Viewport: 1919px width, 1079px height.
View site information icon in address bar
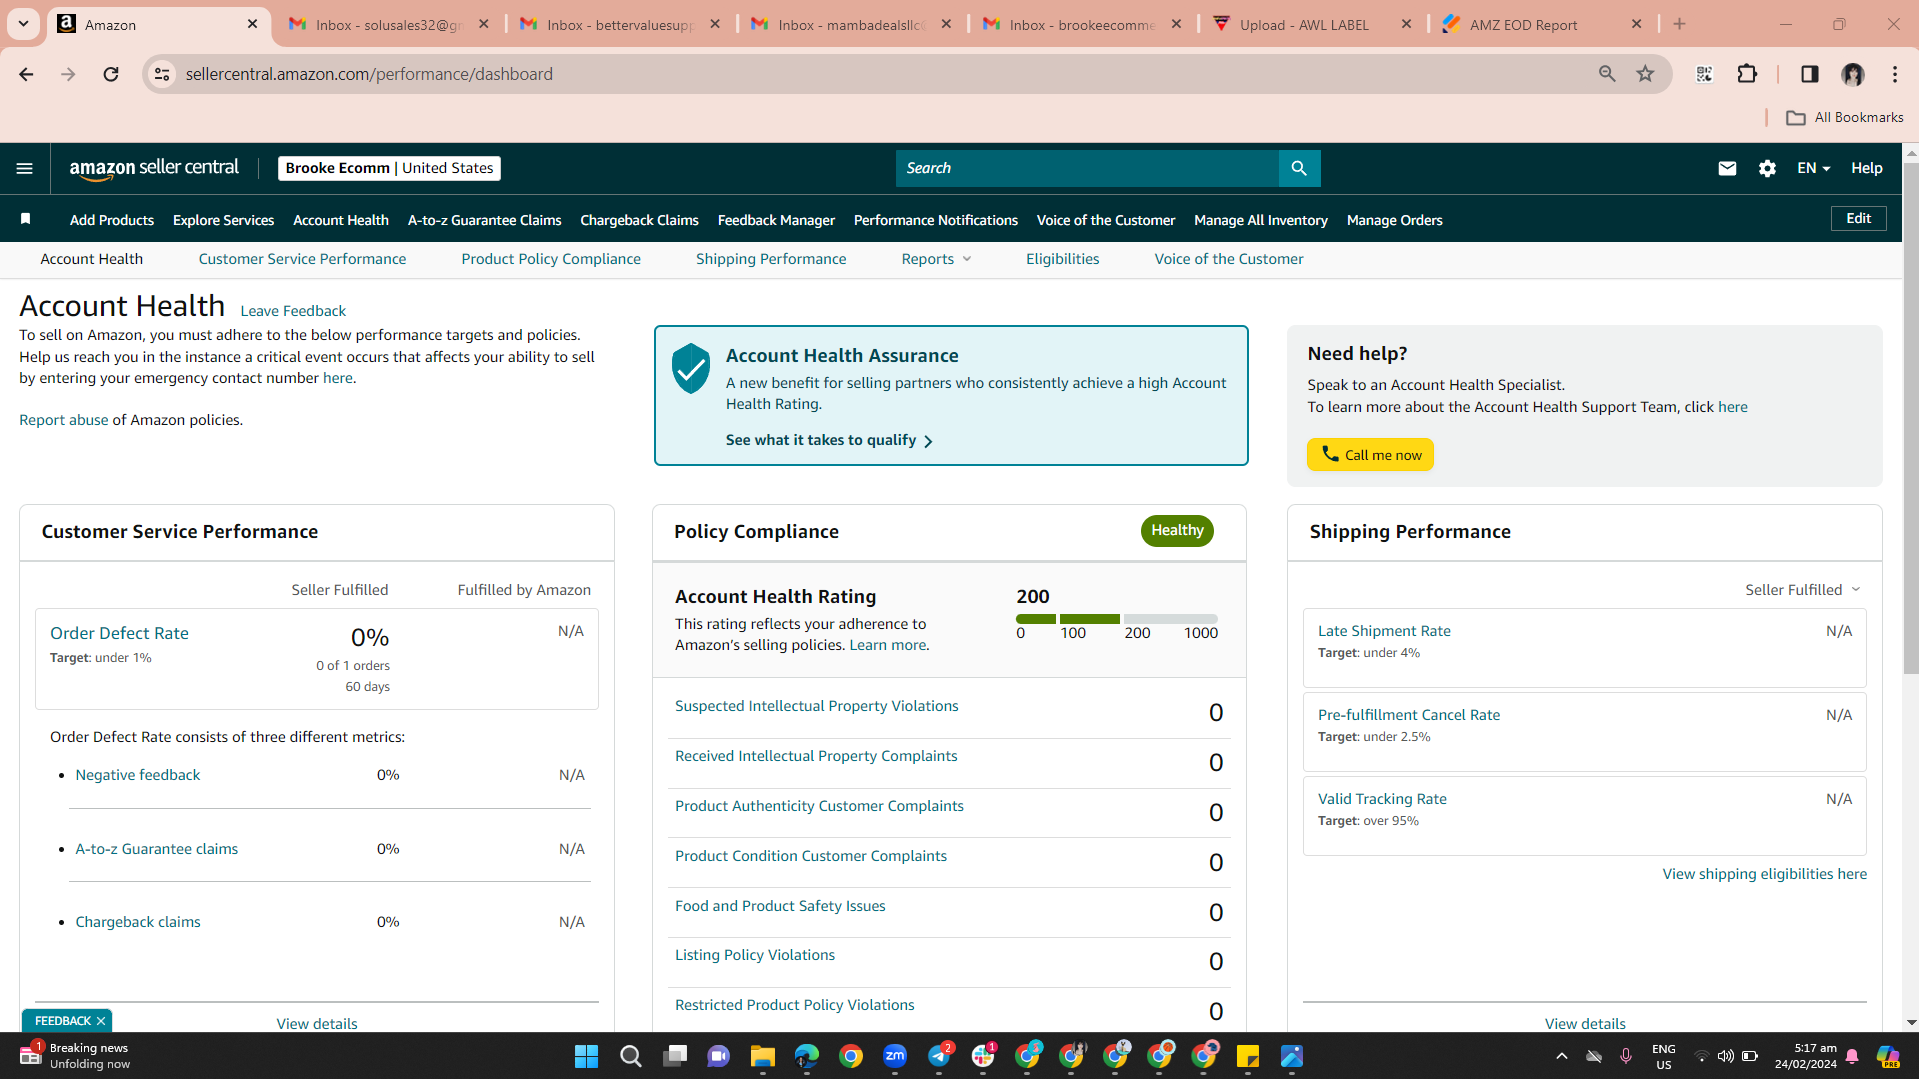pyautogui.click(x=162, y=74)
